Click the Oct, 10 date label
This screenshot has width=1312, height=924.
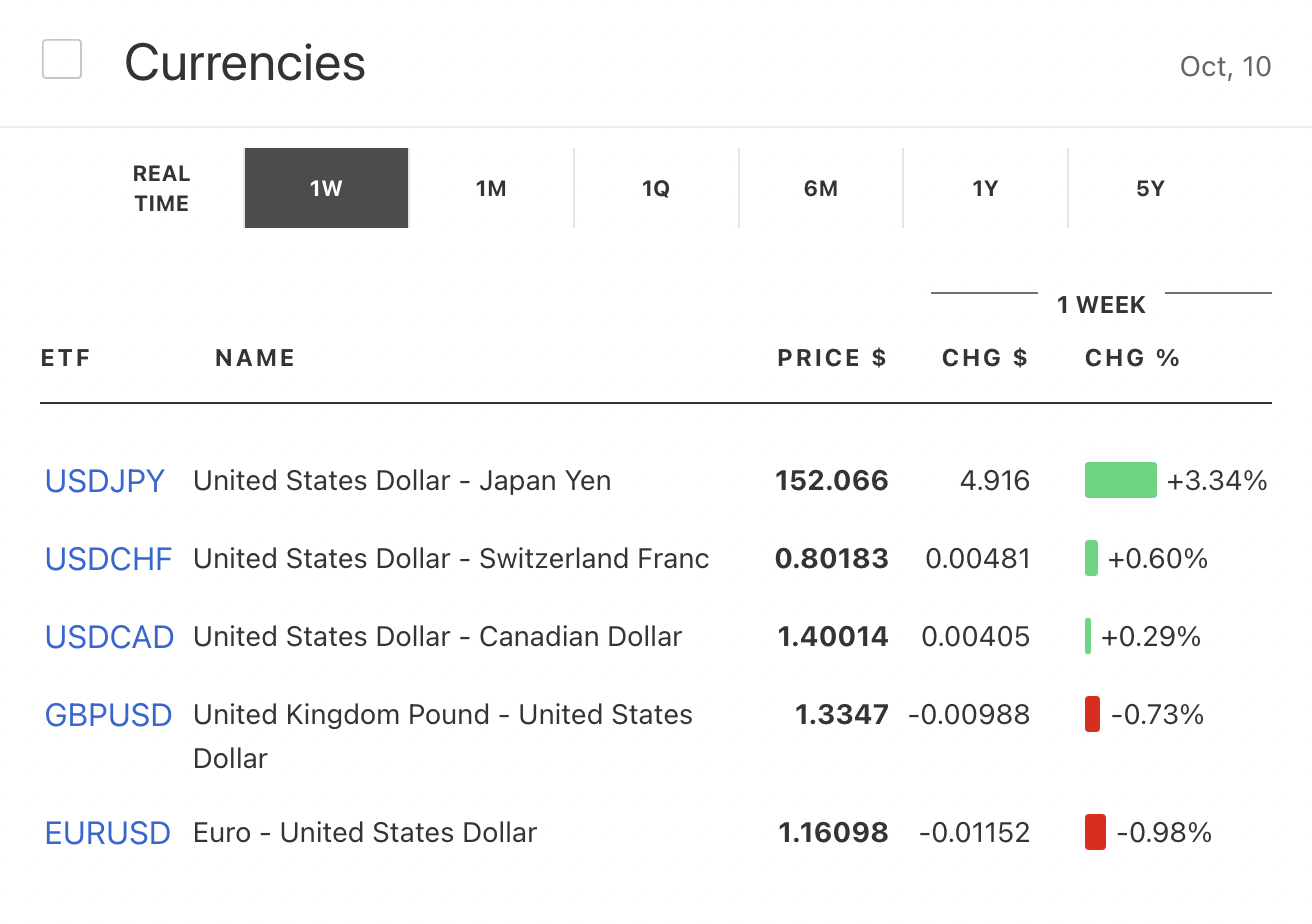coord(1225,66)
